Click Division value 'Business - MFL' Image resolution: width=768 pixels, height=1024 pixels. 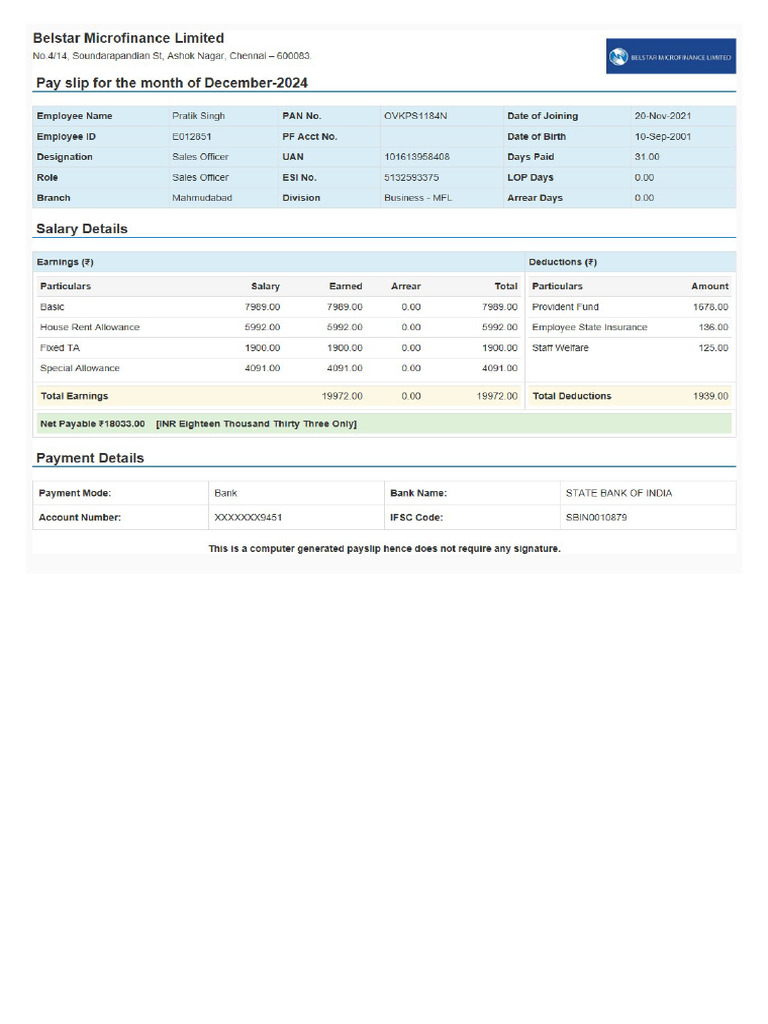[x=418, y=198]
